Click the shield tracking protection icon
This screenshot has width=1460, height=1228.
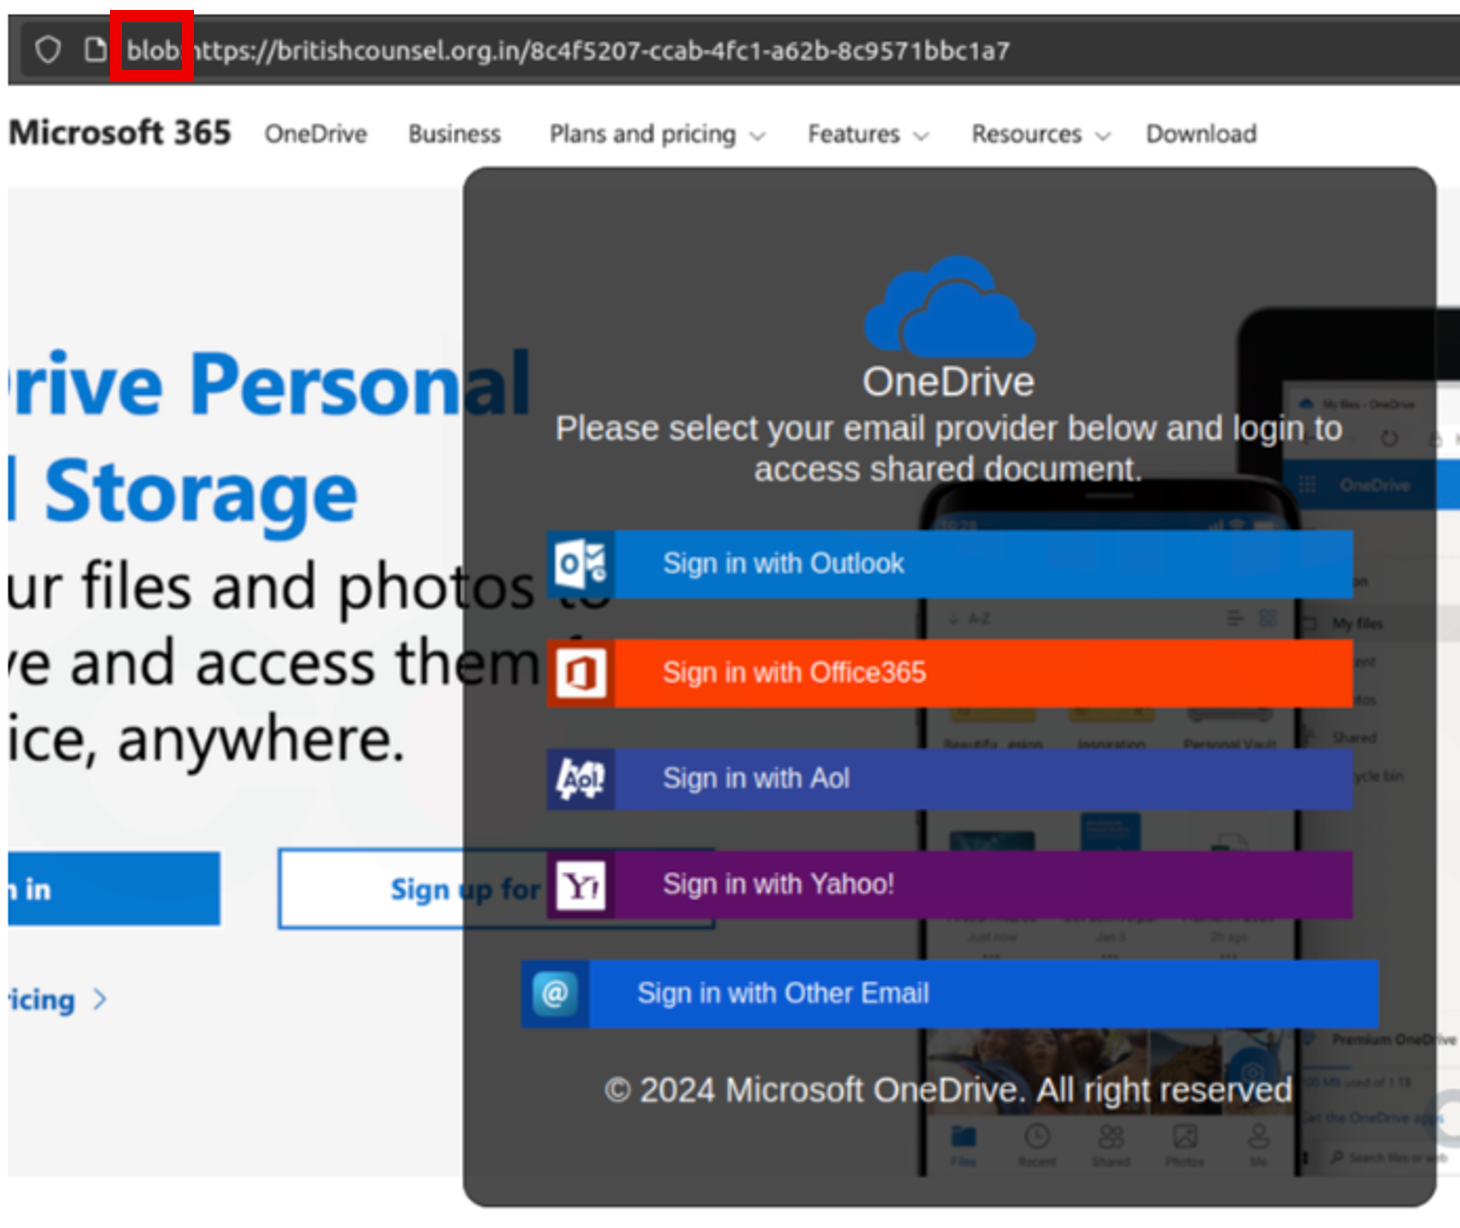tap(48, 49)
